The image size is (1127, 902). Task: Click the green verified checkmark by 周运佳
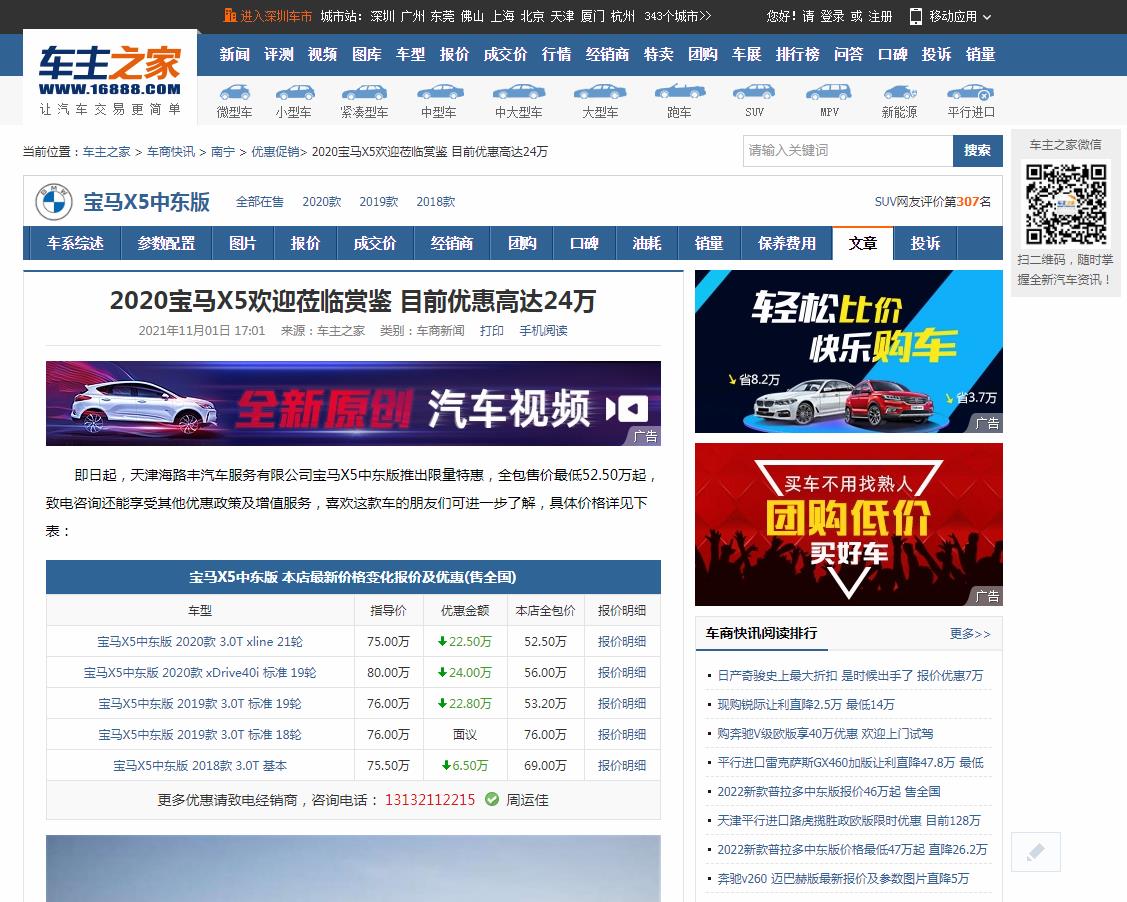(492, 799)
